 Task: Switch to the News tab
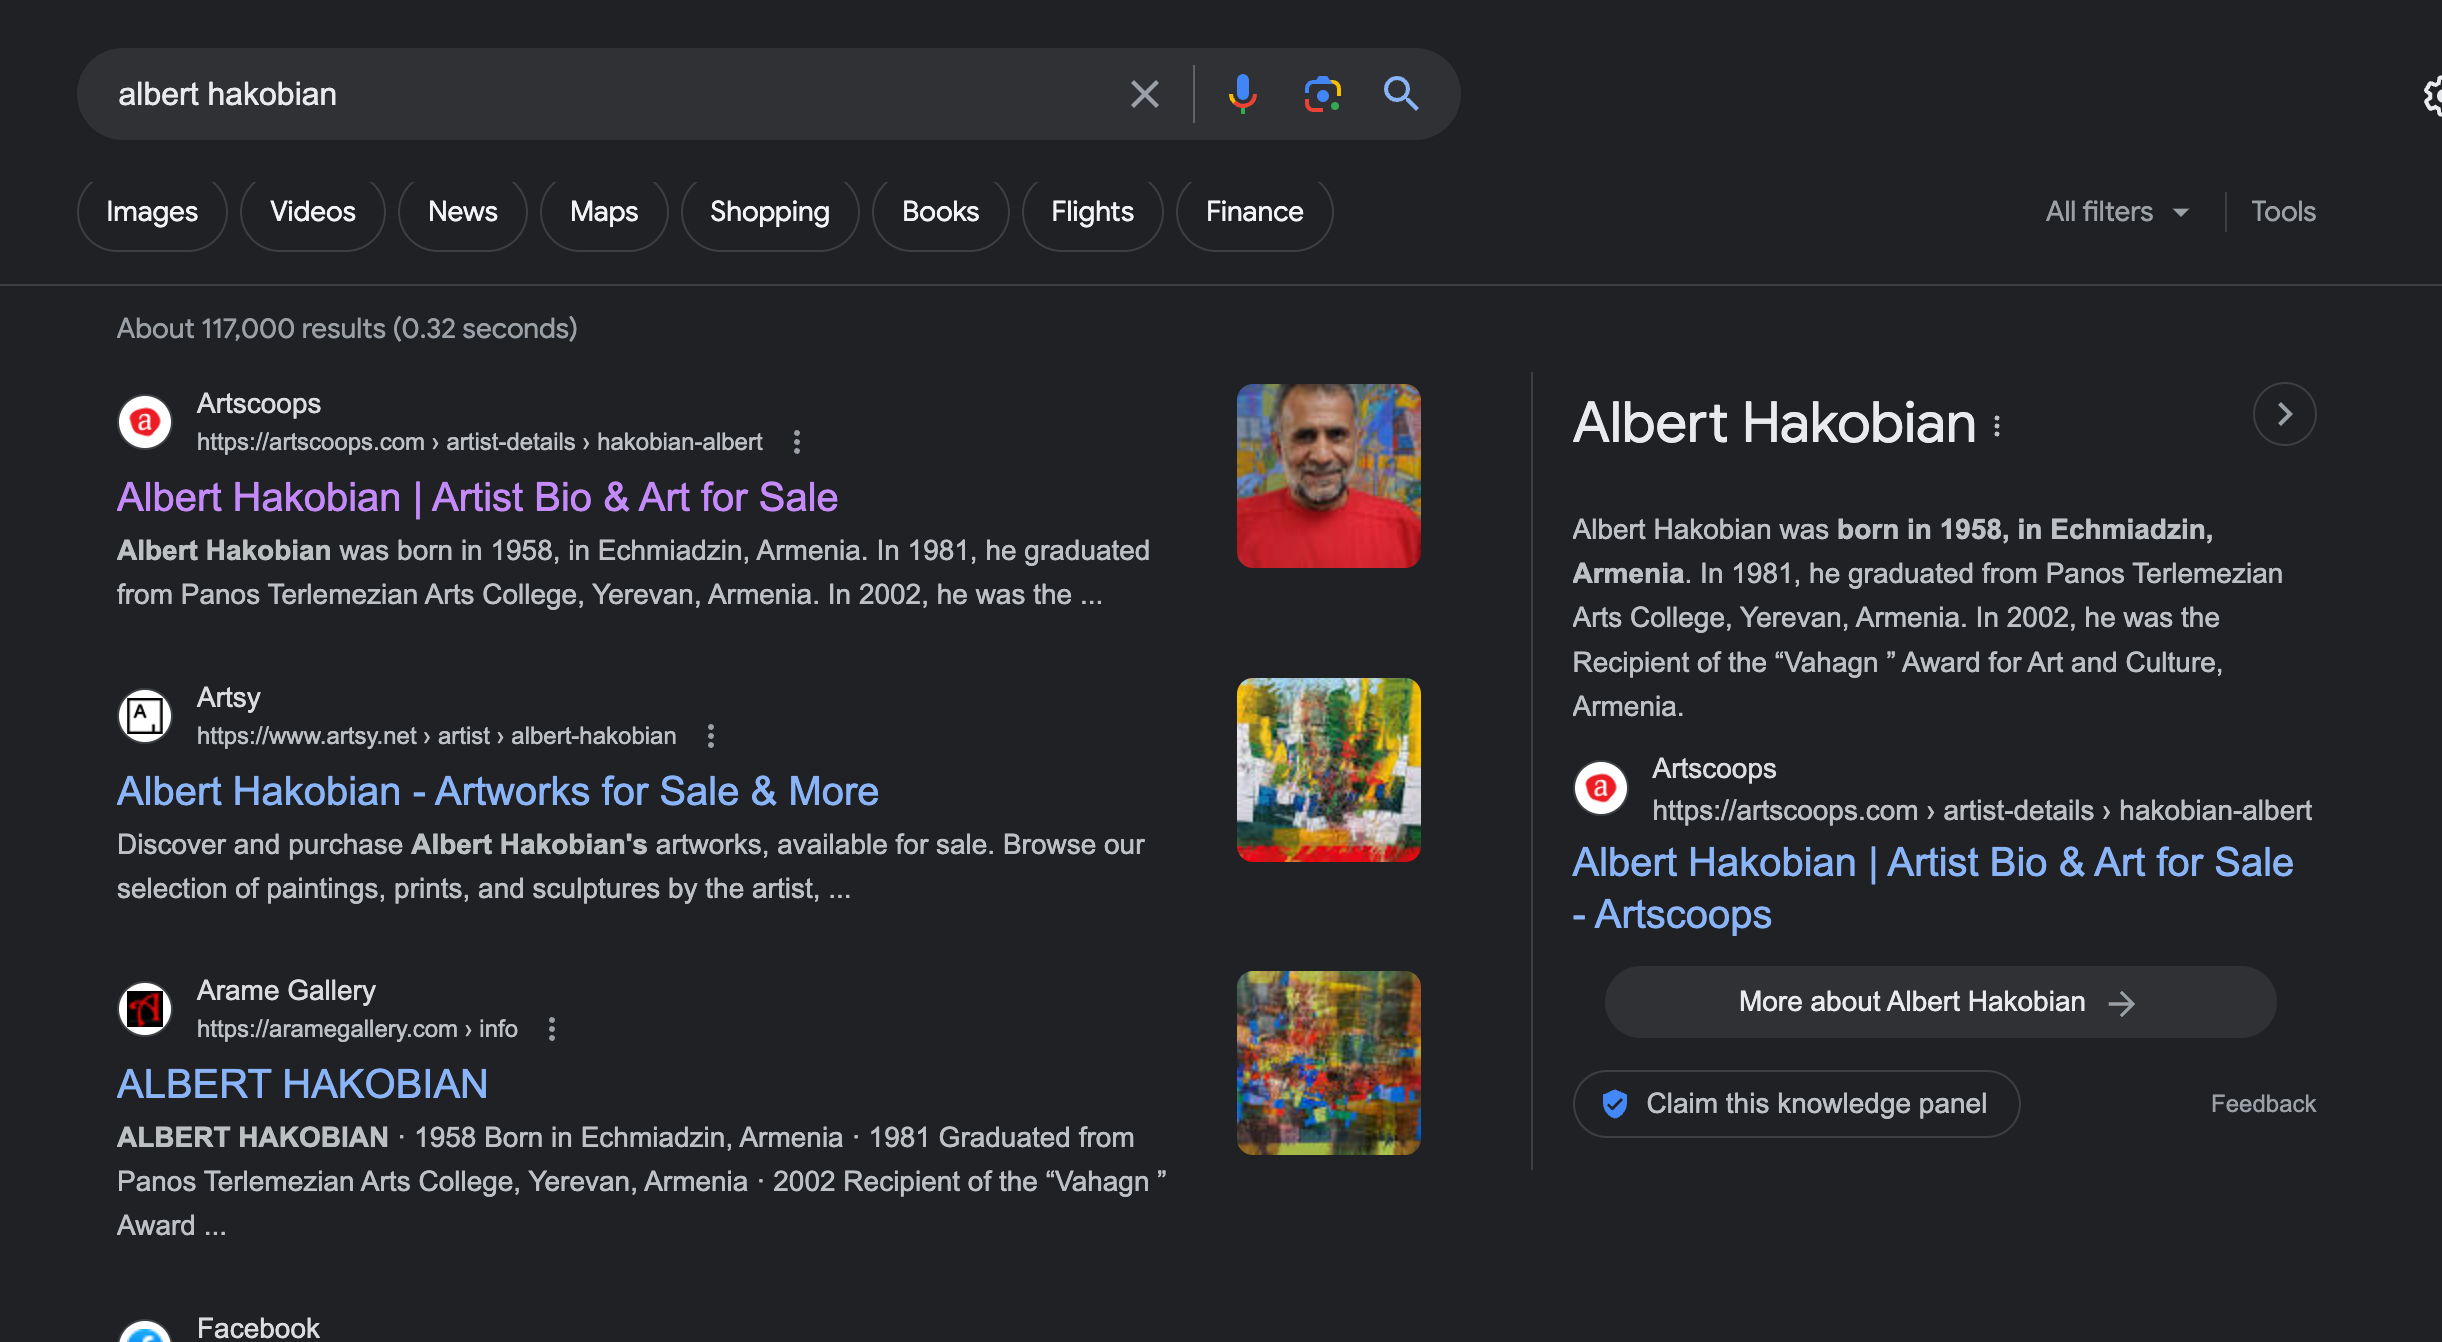click(462, 212)
